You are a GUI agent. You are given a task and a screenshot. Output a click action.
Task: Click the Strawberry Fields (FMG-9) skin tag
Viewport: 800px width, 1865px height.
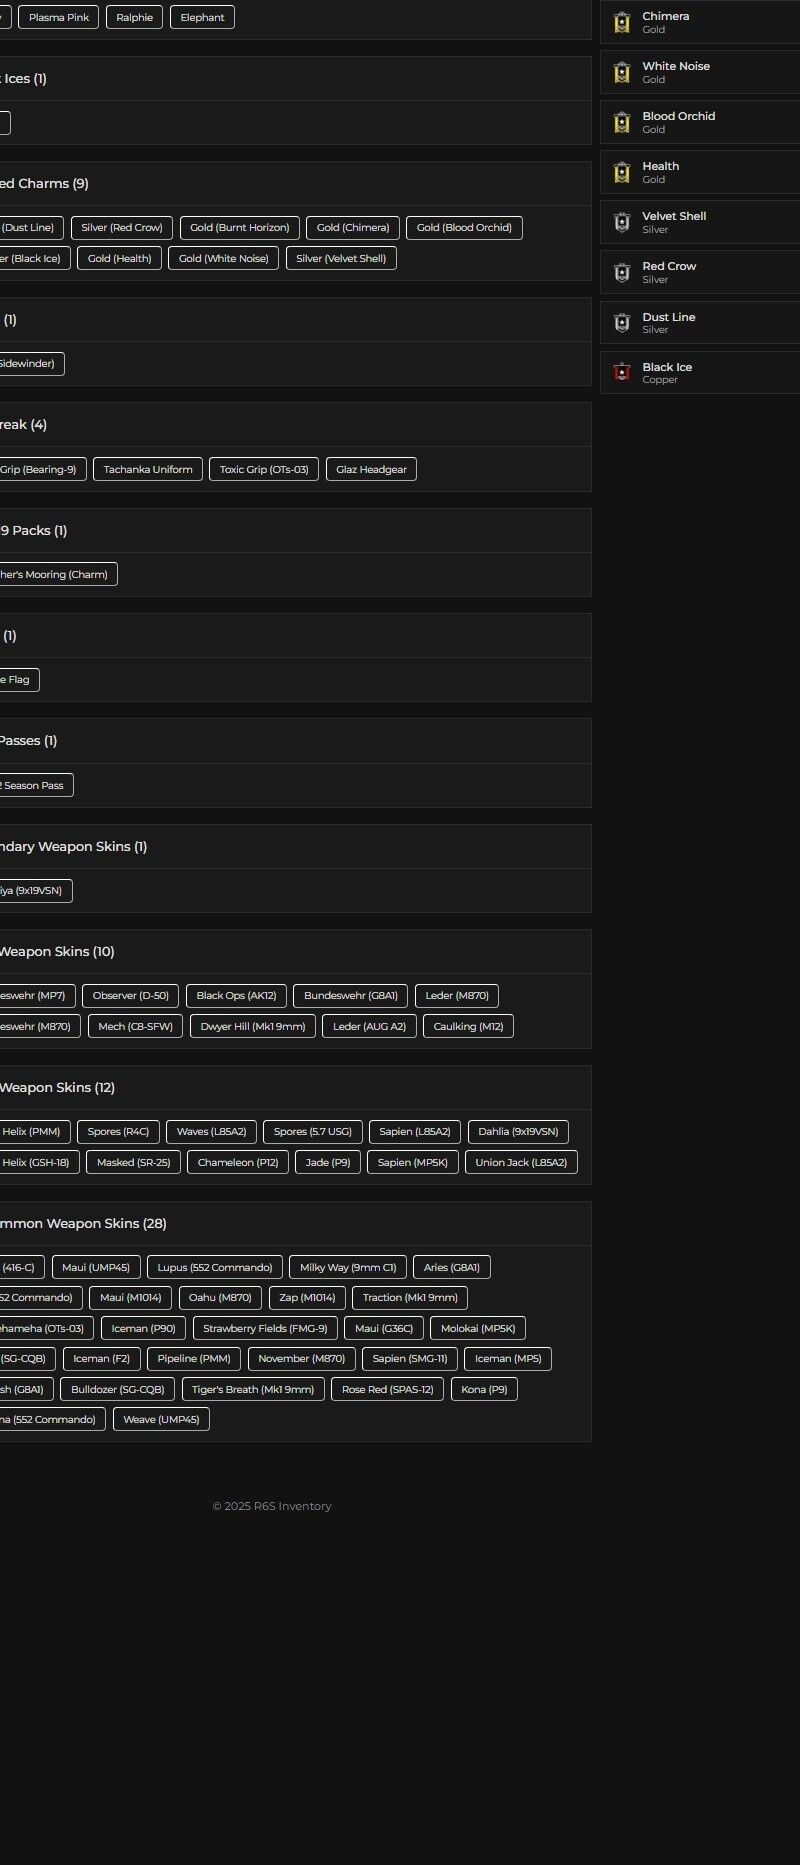pyautogui.click(x=265, y=1329)
